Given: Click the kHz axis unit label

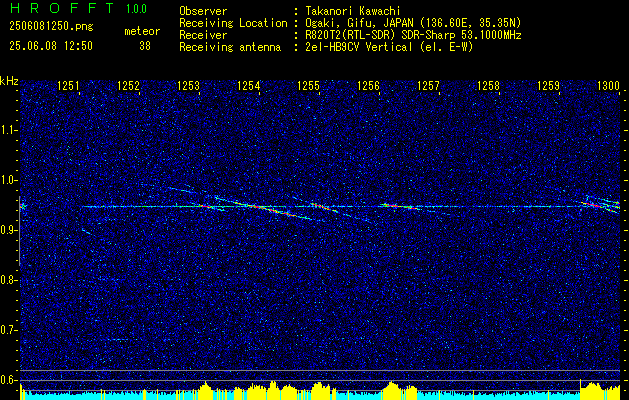Looking at the screenshot, I should (x=9, y=81).
